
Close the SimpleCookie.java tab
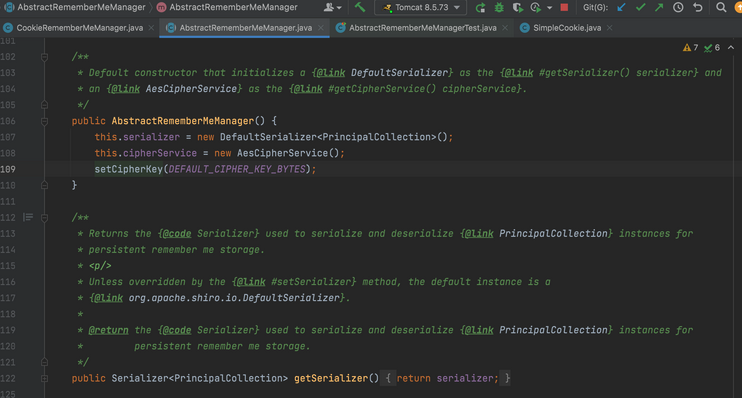click(x=610, y=28)
